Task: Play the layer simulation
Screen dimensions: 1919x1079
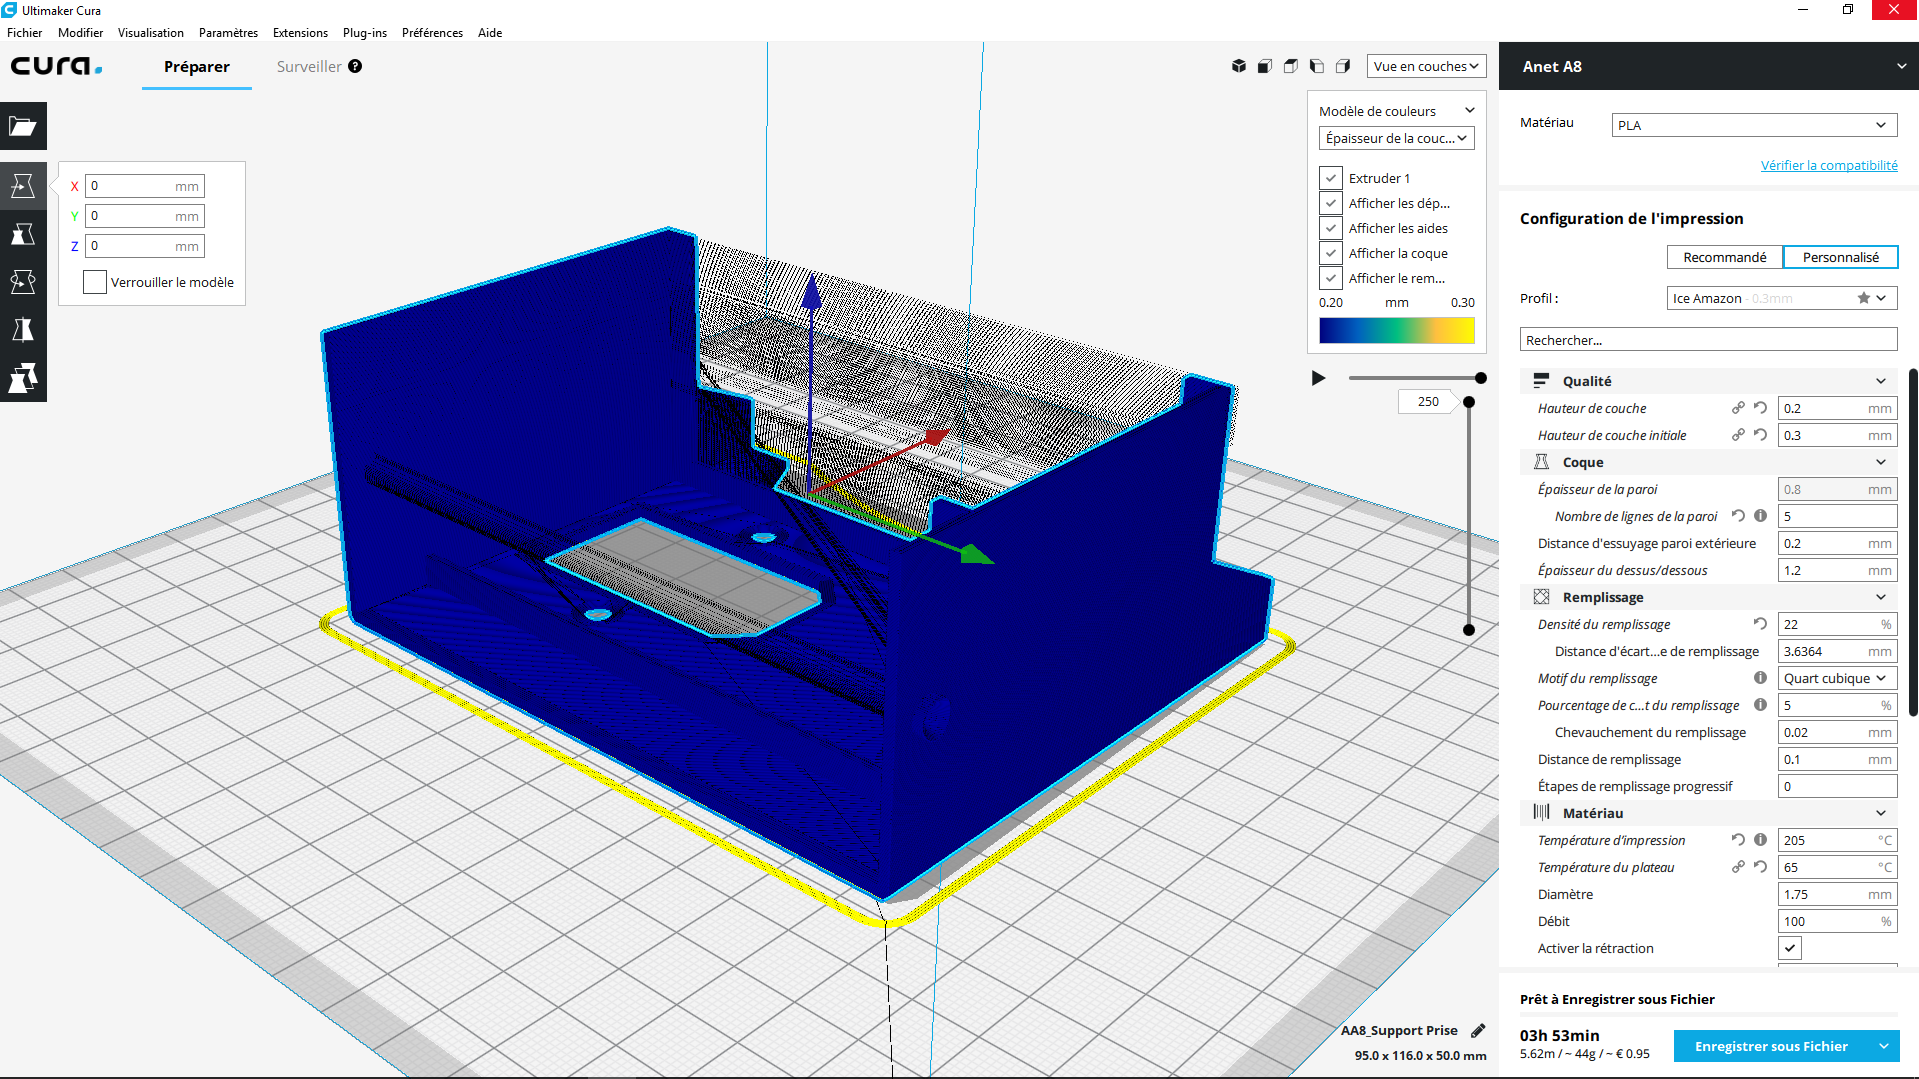Action: point(1318,378)
